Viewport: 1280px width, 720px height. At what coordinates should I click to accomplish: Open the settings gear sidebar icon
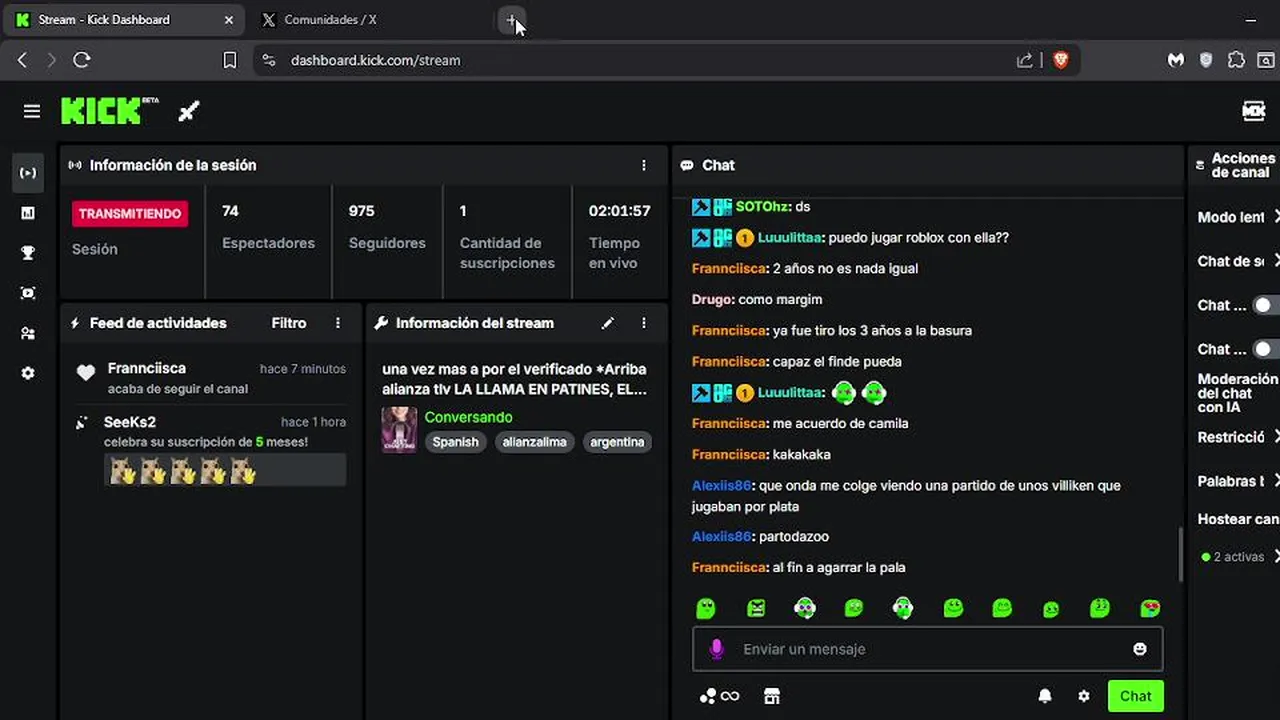(x=28, y=373)
